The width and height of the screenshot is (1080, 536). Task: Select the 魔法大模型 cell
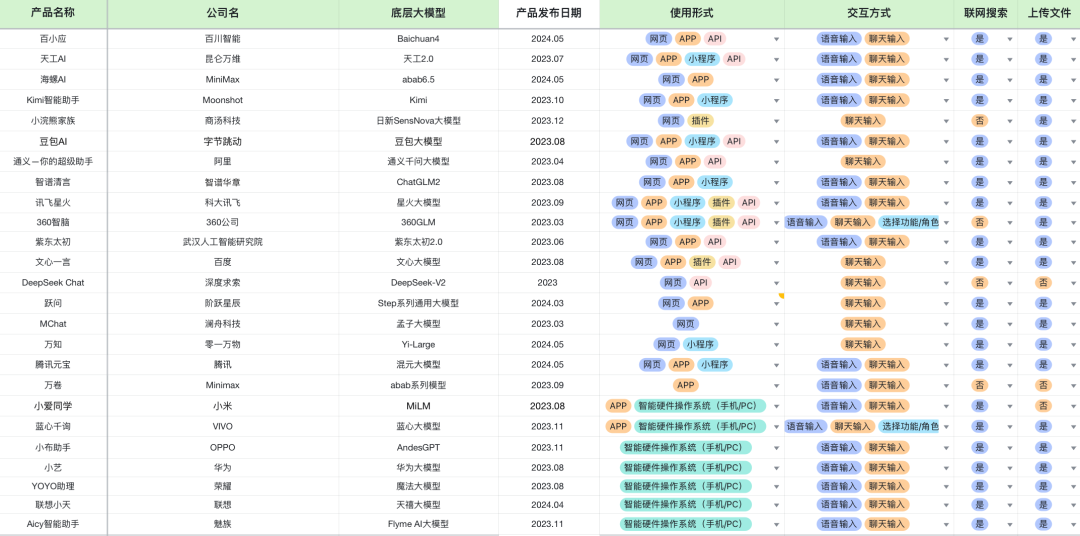[x=418, y=486]
